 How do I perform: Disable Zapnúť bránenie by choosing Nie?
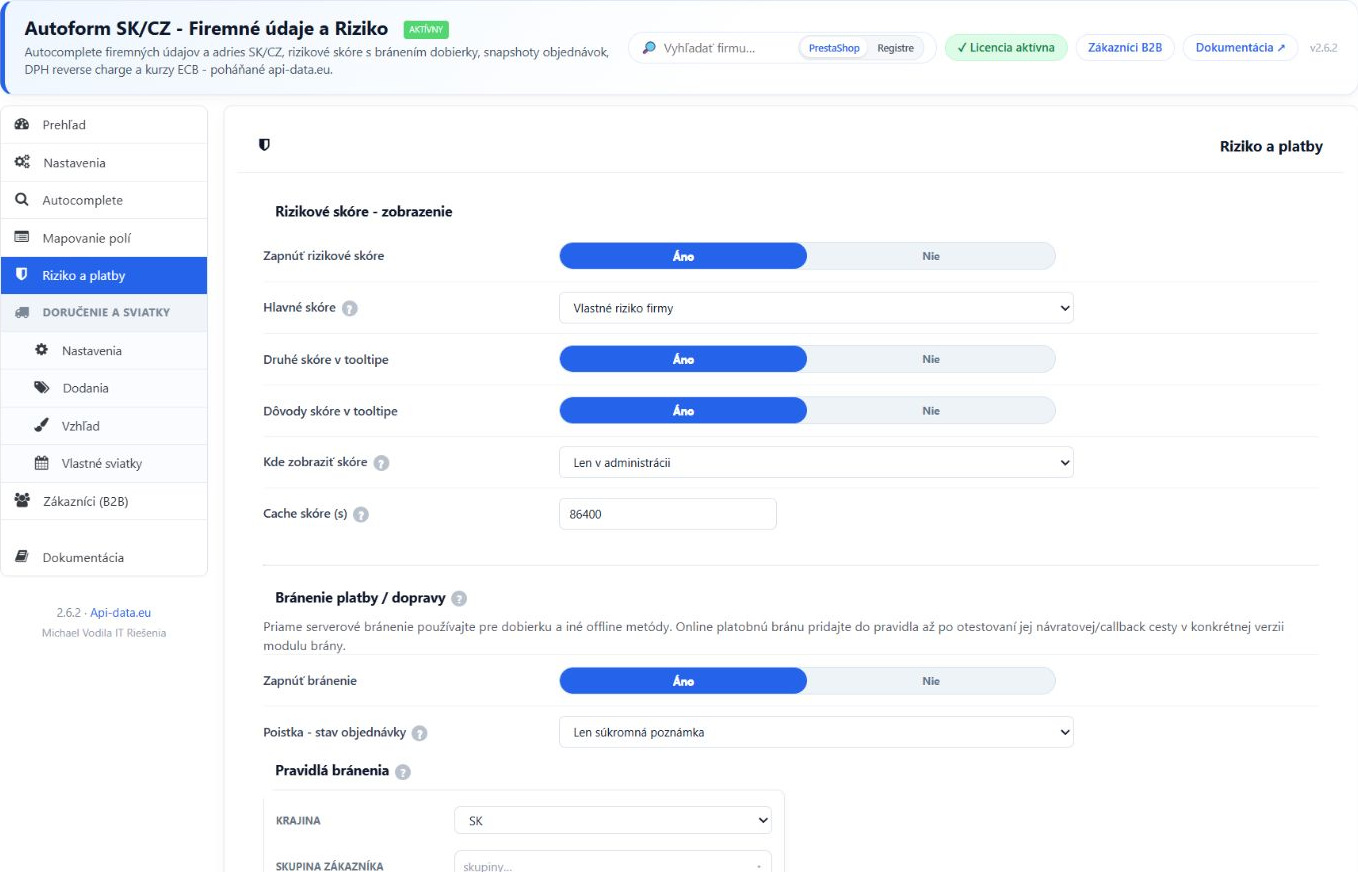click(931, 681)
